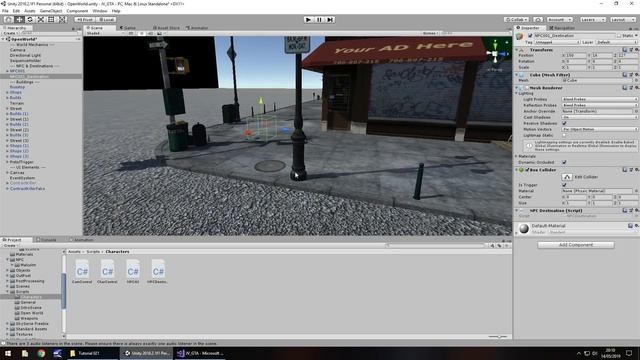This screenshot has height=360, width=640.
Task: Open the cloud services icon
Action: coord(538,20)
